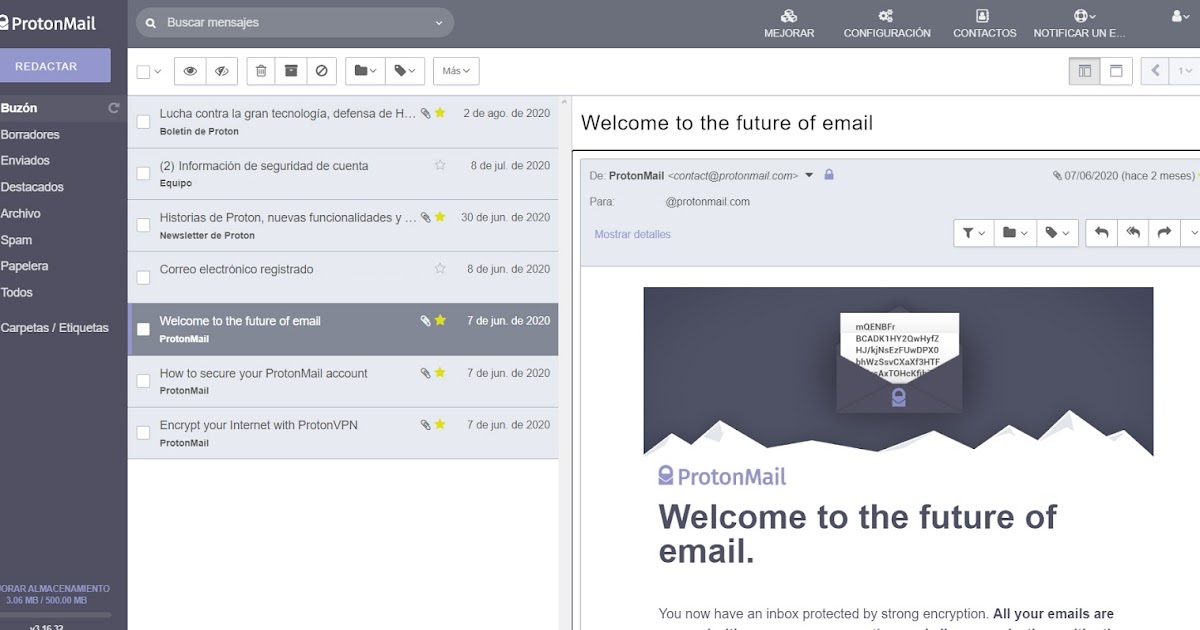The height and width of the screenshot is (630, 1200).
Task: Reply all using double-arrow icon
Action: tap(1133, 232)
